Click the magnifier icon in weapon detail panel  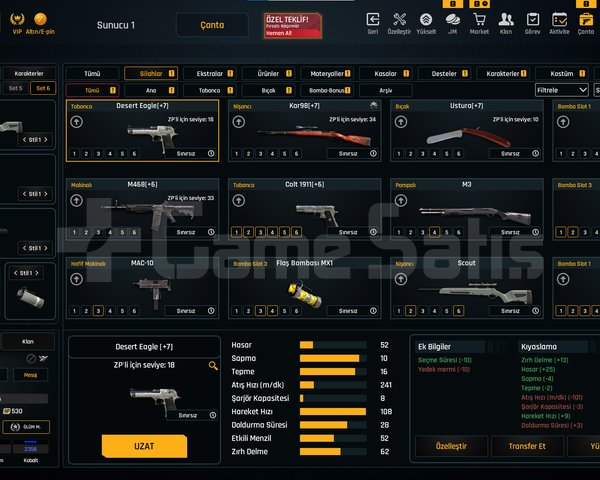pyautogui.click(x=213, y=366)
